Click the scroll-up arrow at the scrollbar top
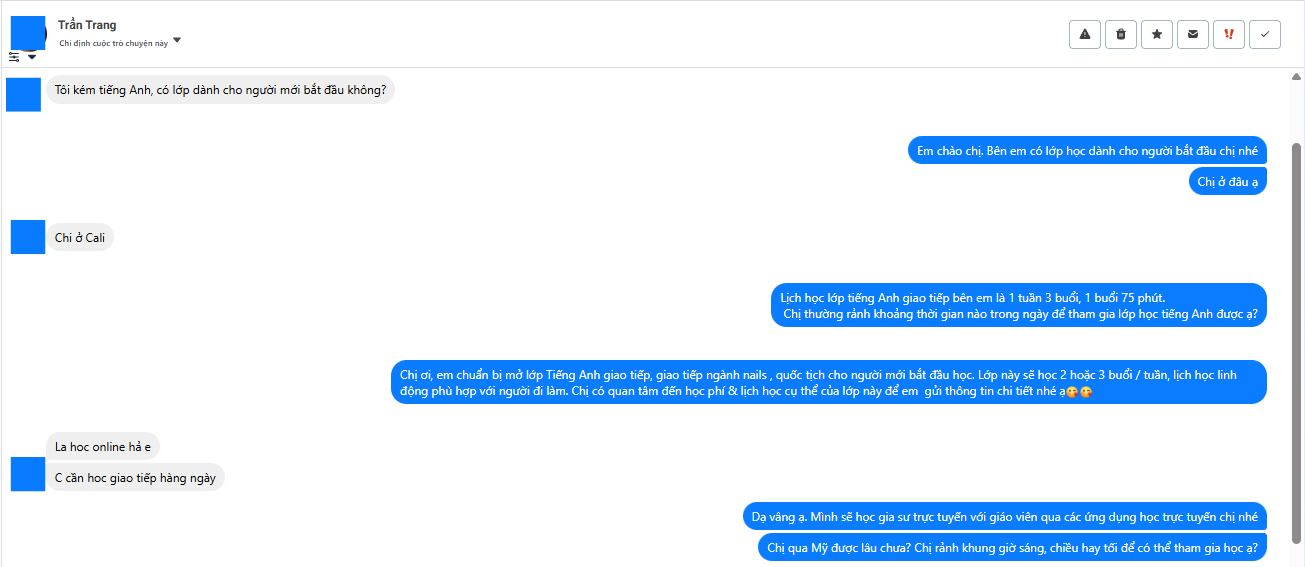This screenshot has width=1305, height=567. click(x=1297, y=77)
